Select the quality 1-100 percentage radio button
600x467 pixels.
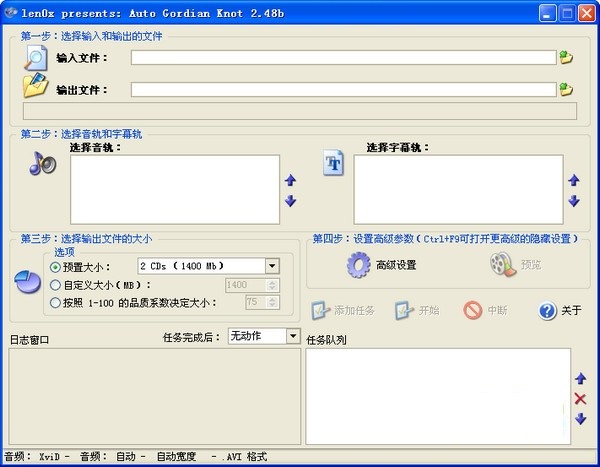click(x=55, y=303)
